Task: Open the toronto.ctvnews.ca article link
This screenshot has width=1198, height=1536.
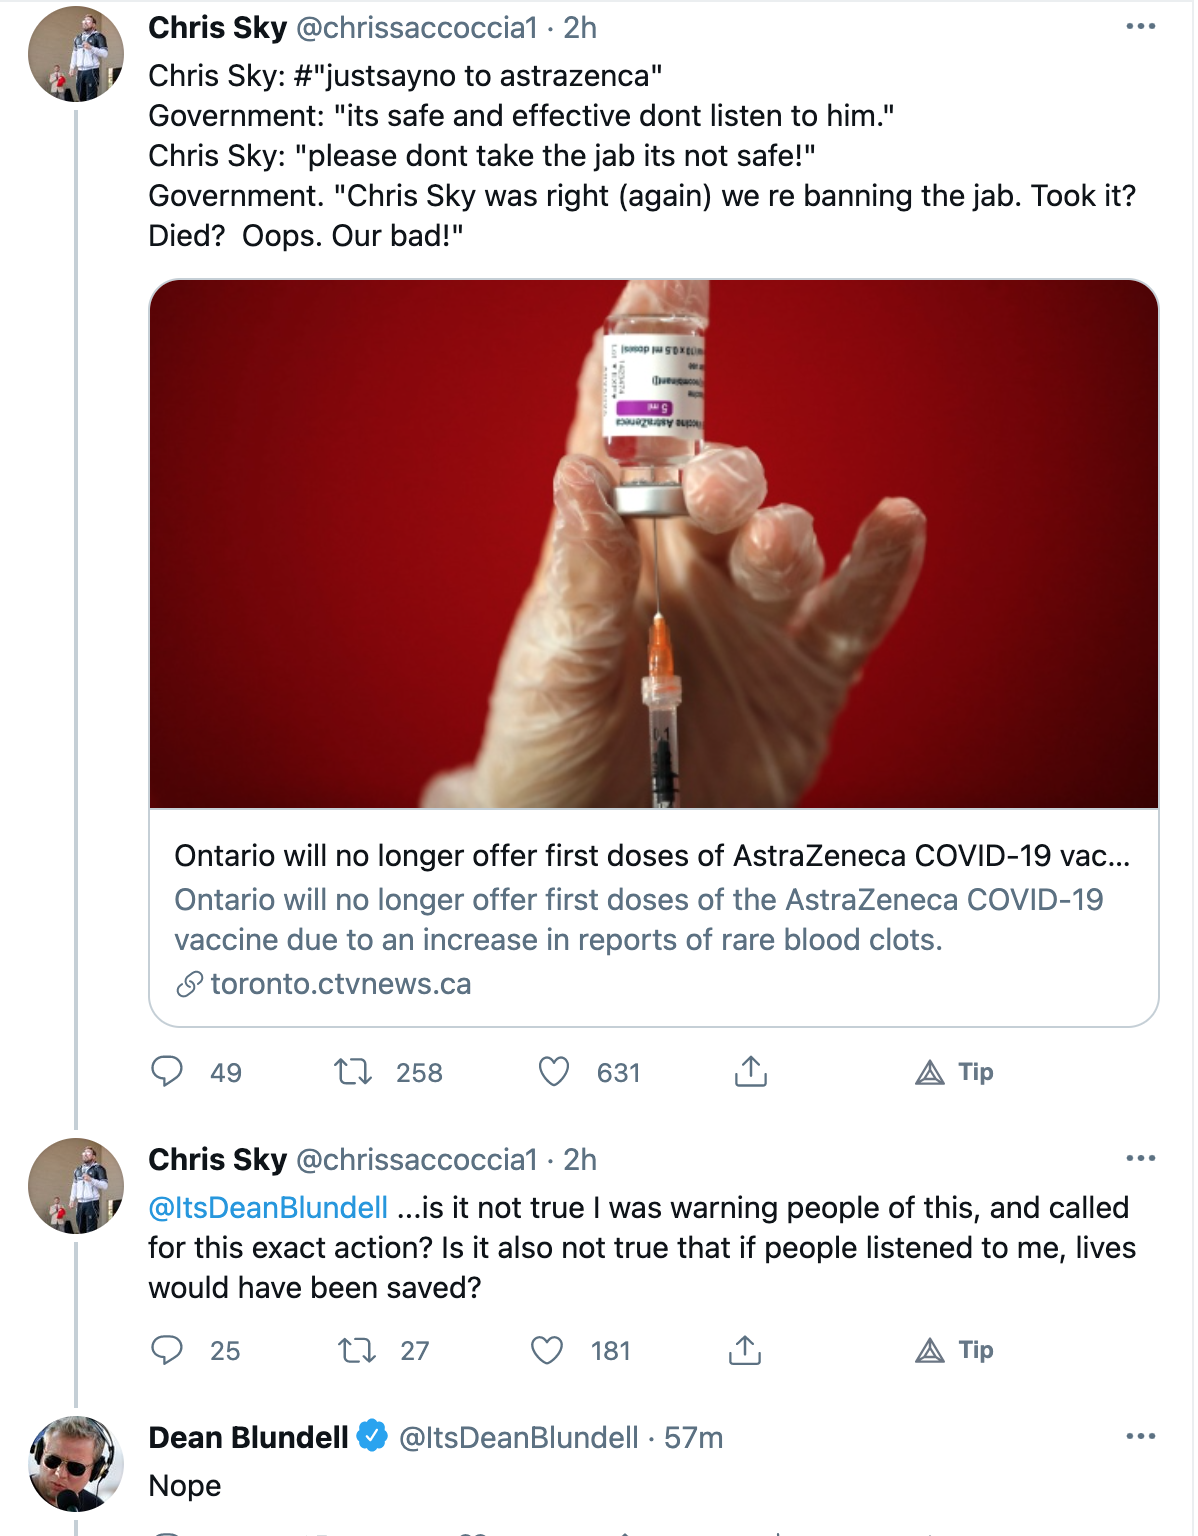Action: (x=340, y=984)
